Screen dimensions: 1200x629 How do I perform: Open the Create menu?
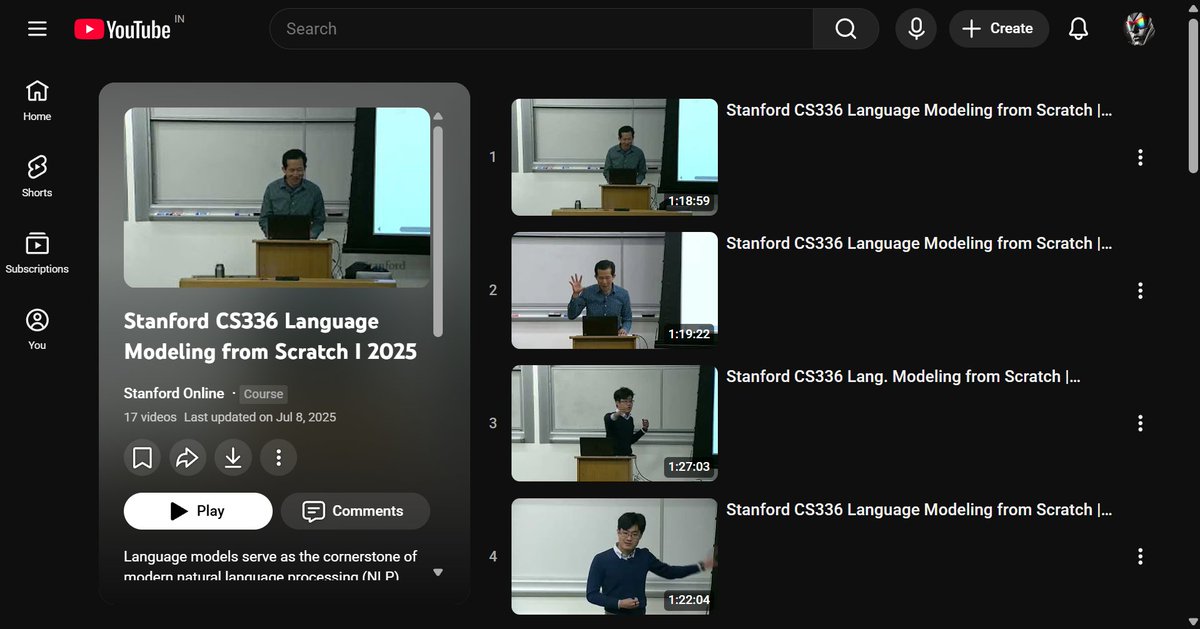(998, 29)
